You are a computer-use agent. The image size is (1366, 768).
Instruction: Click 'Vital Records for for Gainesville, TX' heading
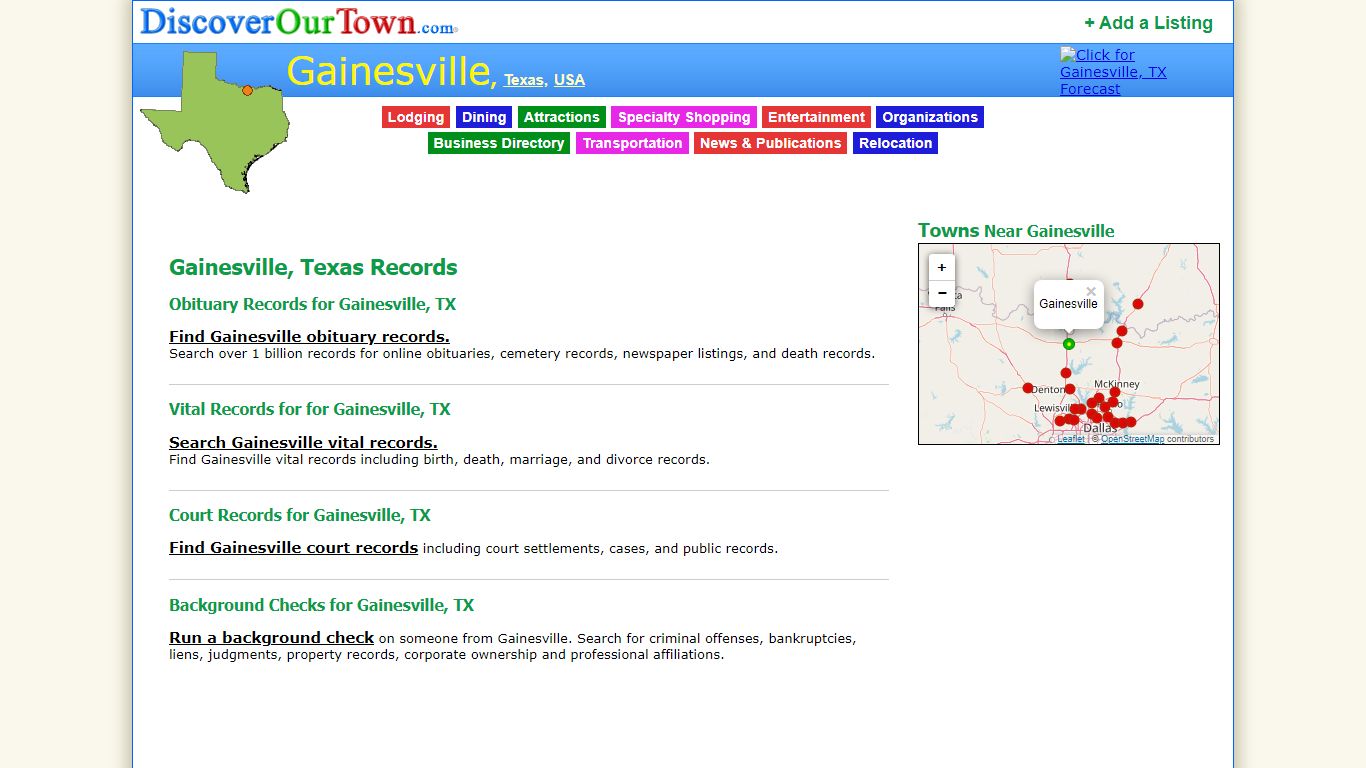click(310, 409)
